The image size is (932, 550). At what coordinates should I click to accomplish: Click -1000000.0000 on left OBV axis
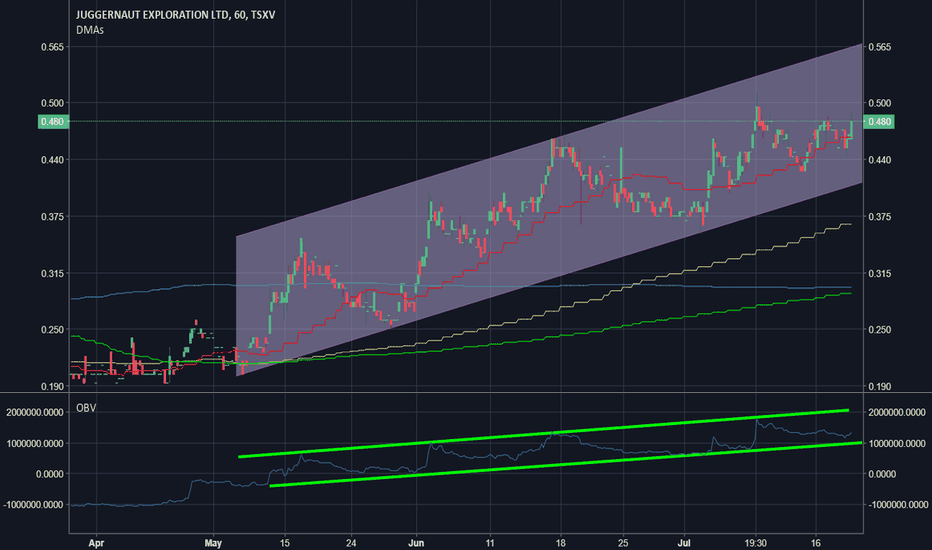click(33, 505)
